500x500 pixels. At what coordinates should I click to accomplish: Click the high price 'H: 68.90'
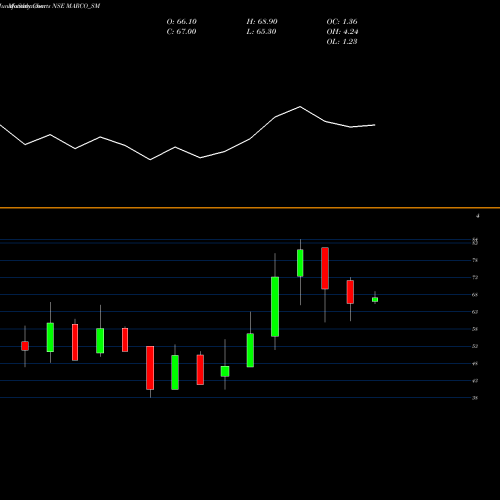pos(262,22)
